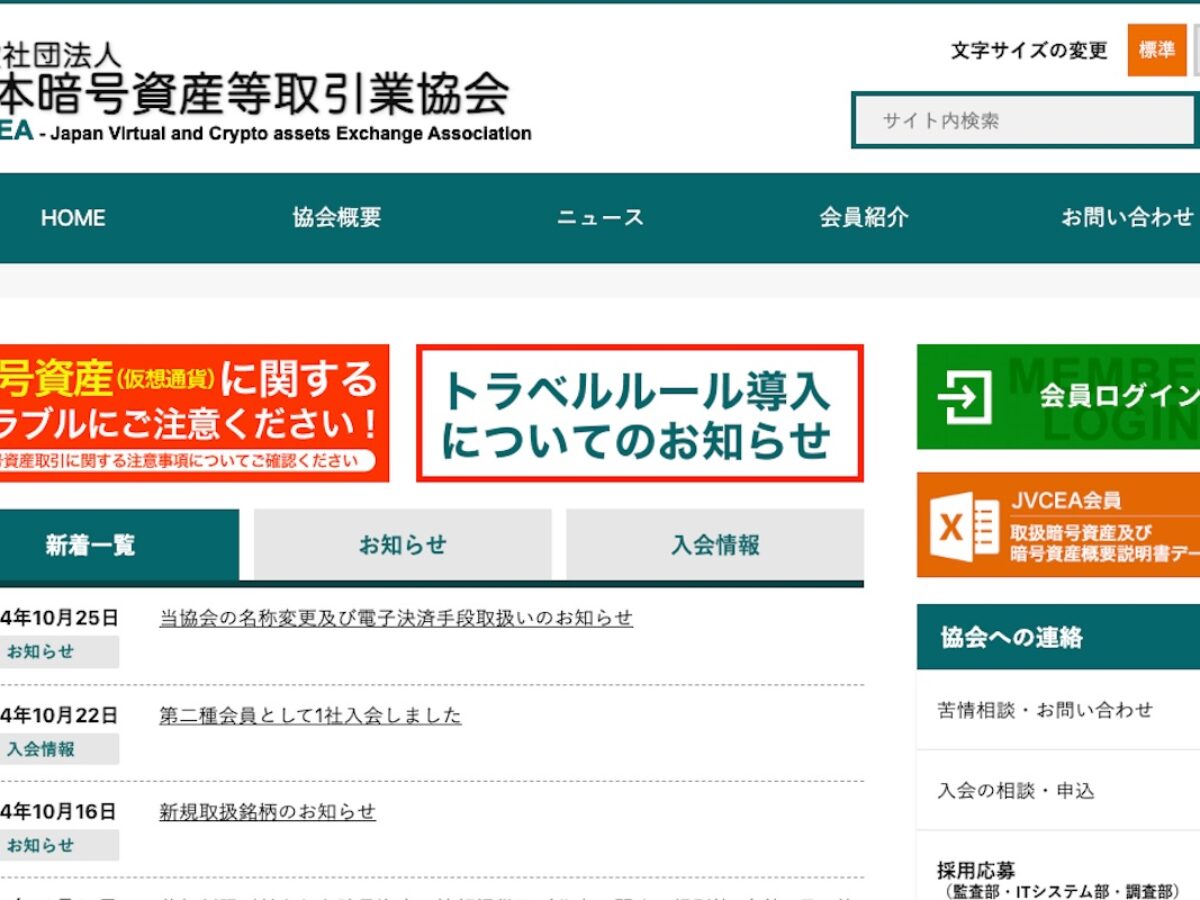This screenshot has height=900, width=1200.
Task: Open the 新規取扱銘柄のお知らせ link
Action: [x=268, y=812]
